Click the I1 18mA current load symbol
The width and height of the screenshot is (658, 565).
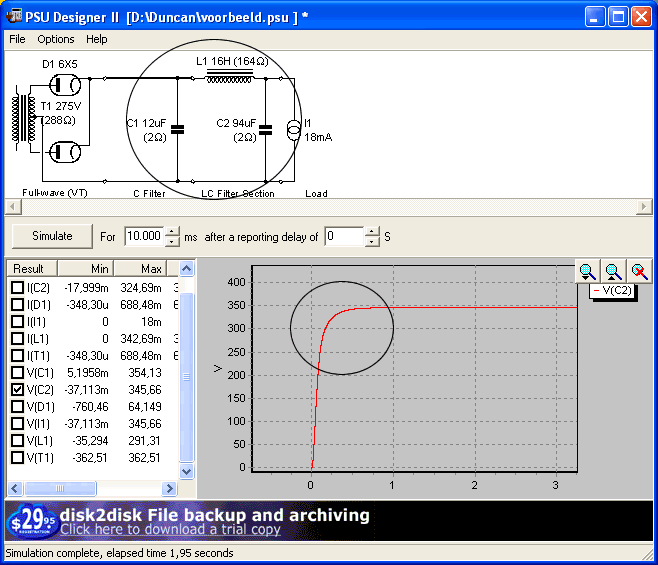tap(294, 129)
